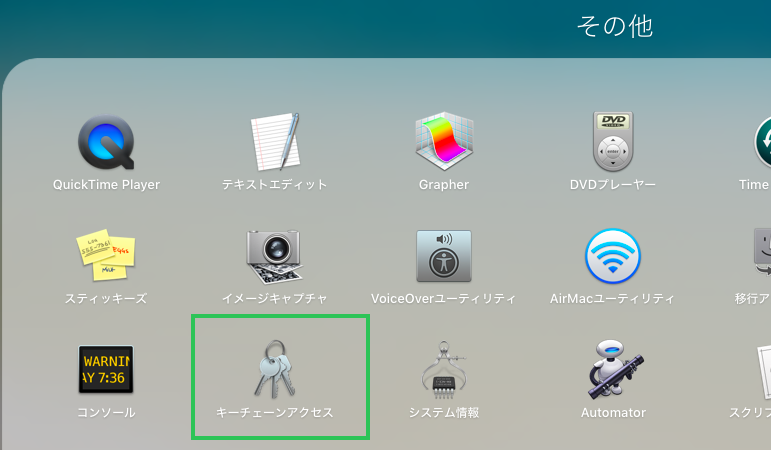Click the システム情報 label text
This screenshot has width=771, height=450.
pyautogui.click(x=444, y=413)
